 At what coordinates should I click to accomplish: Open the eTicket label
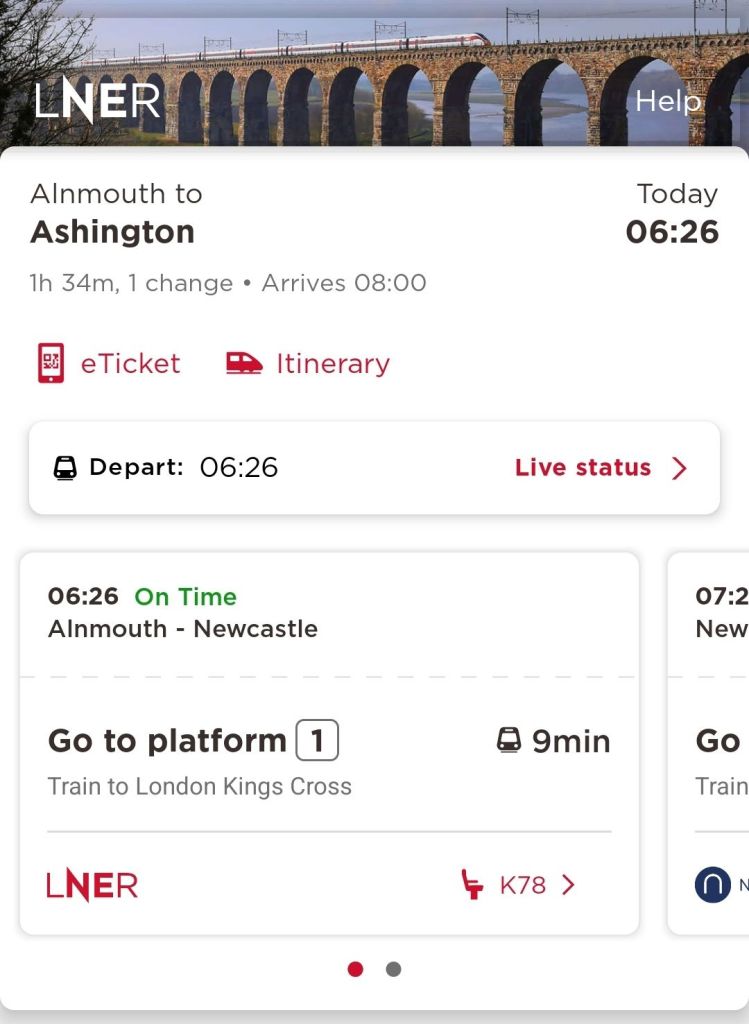131,363
